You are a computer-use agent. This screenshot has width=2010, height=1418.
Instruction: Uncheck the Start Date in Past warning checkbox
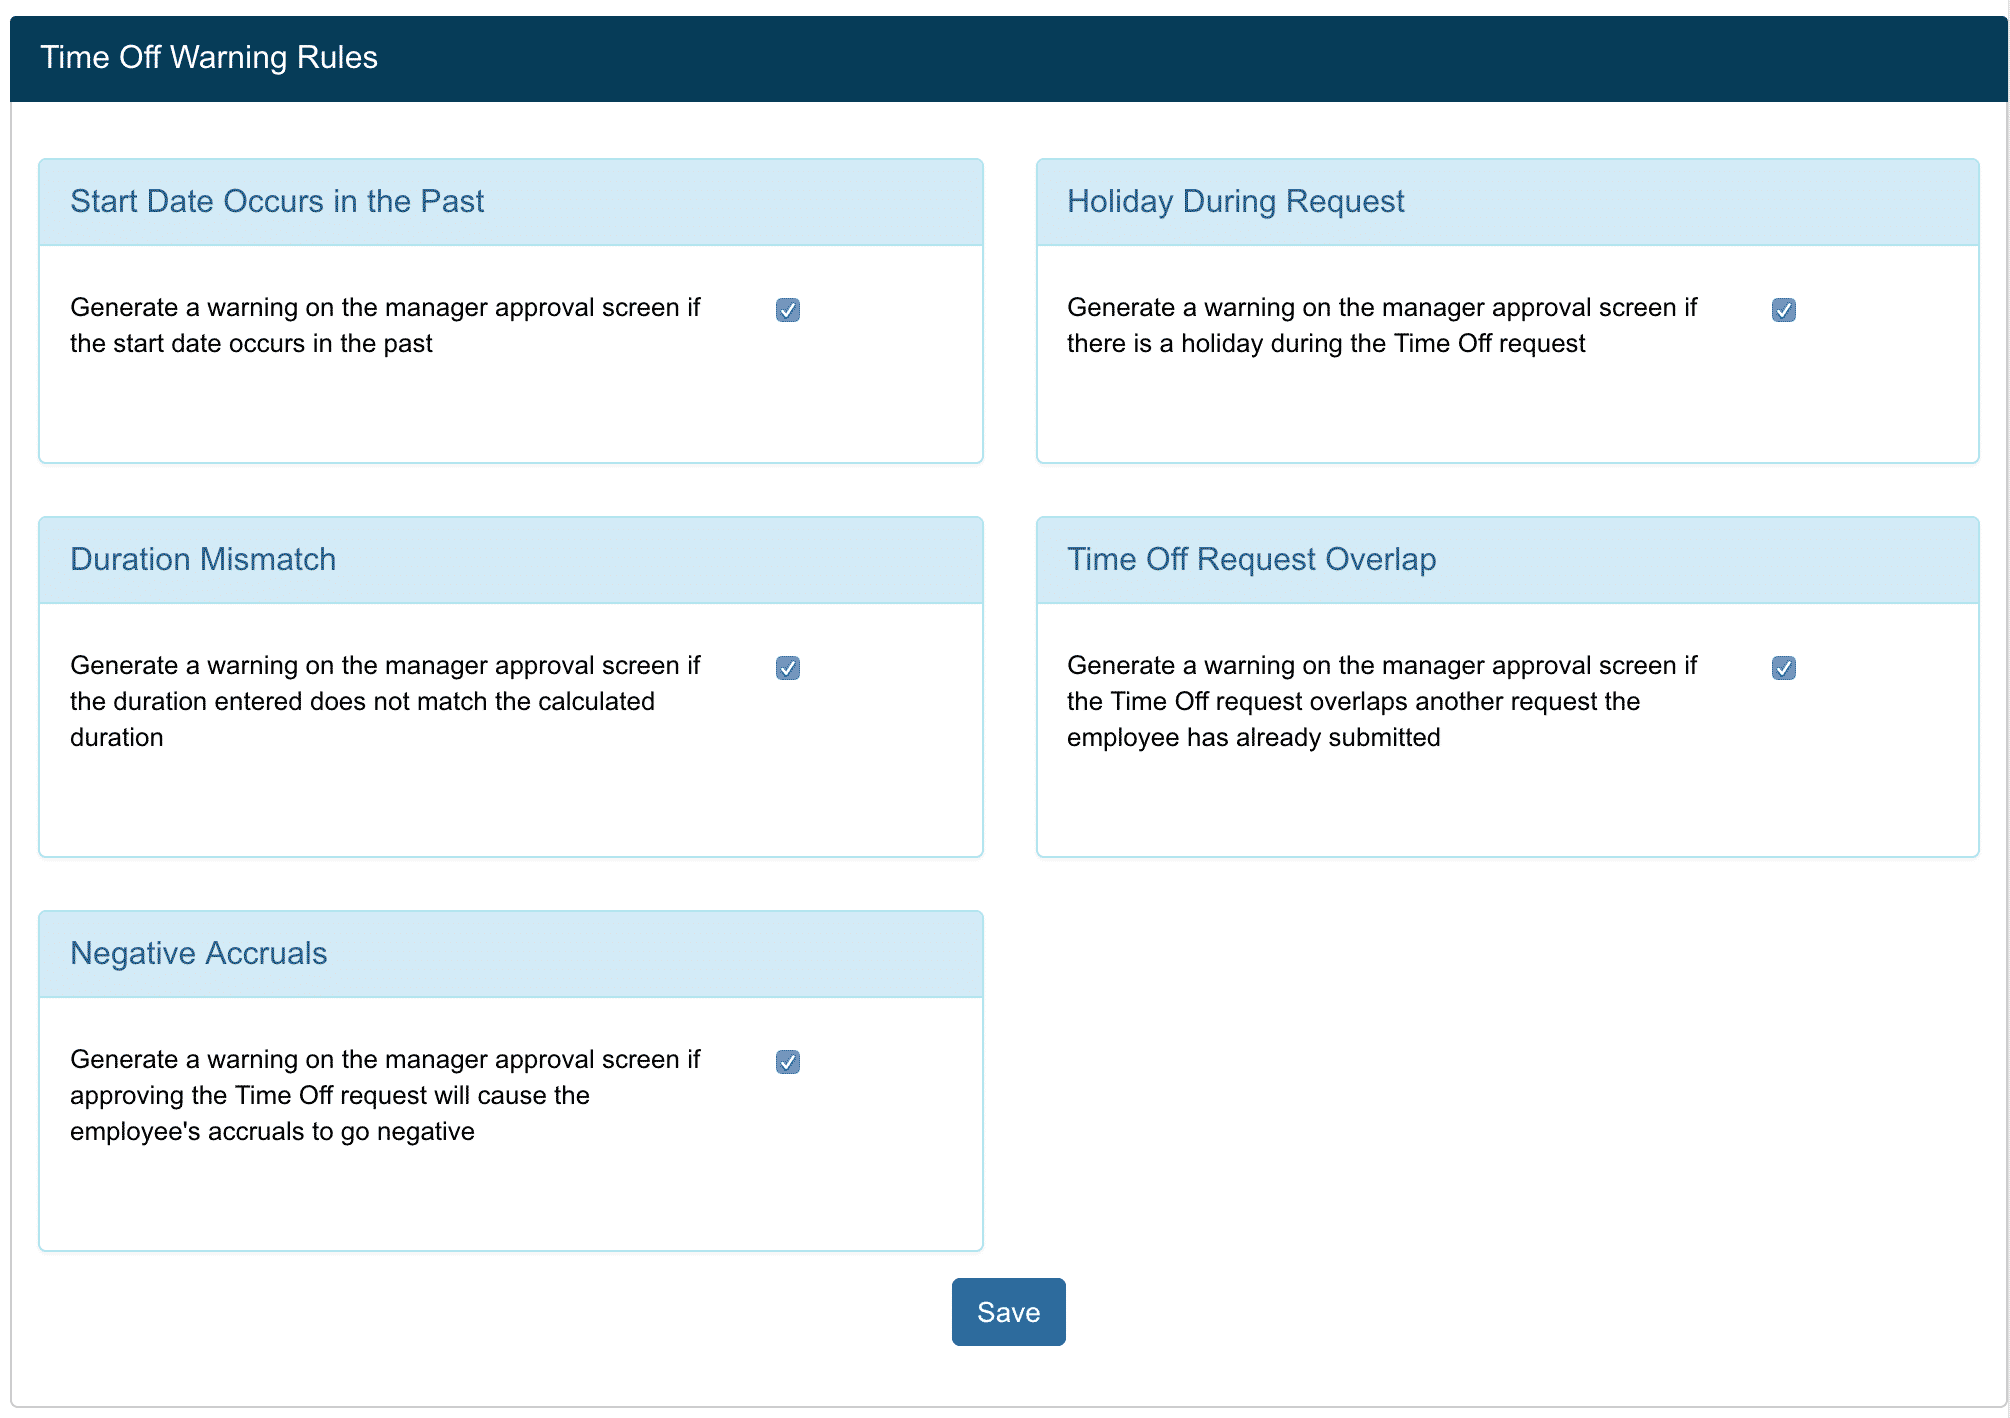(788, 310)
